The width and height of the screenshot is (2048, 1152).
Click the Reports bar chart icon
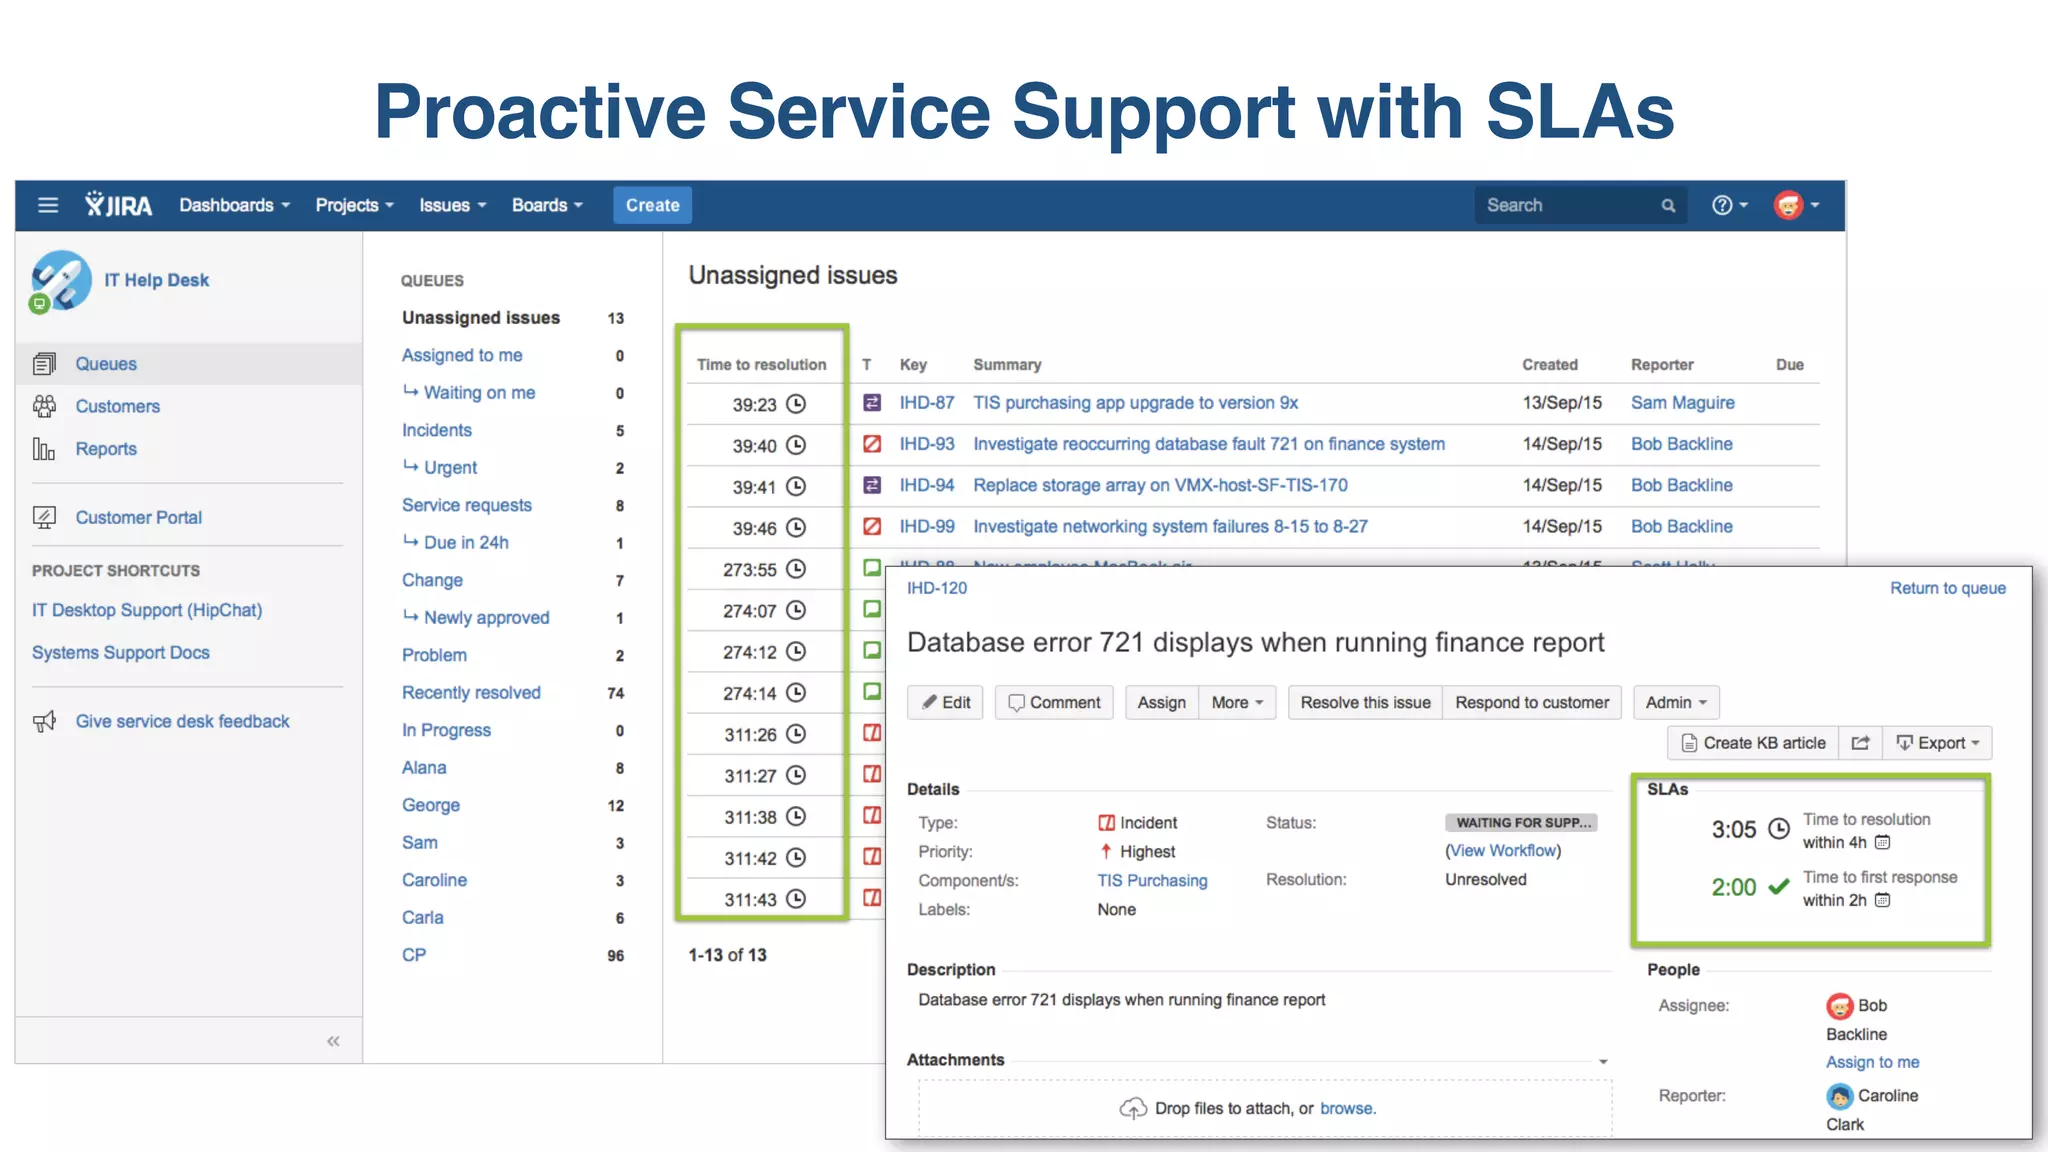tap(44, 449)
